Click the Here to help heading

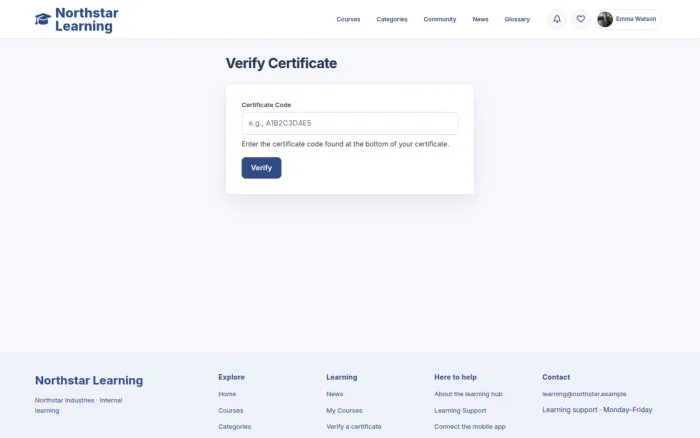tap(455, 377)
